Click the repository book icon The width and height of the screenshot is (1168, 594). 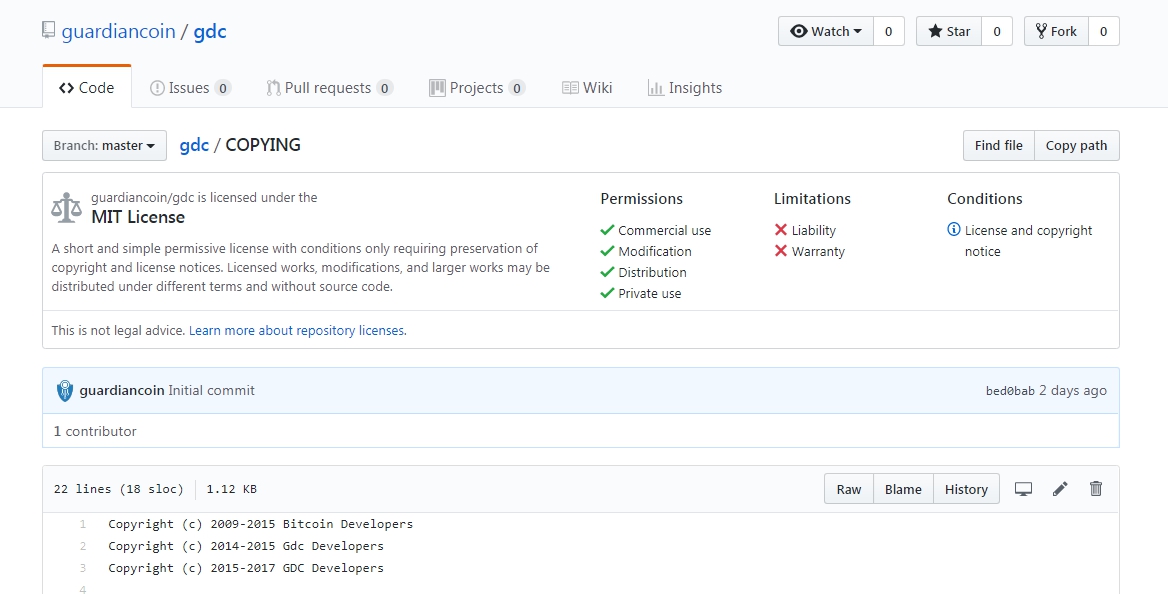click(48, 30)
